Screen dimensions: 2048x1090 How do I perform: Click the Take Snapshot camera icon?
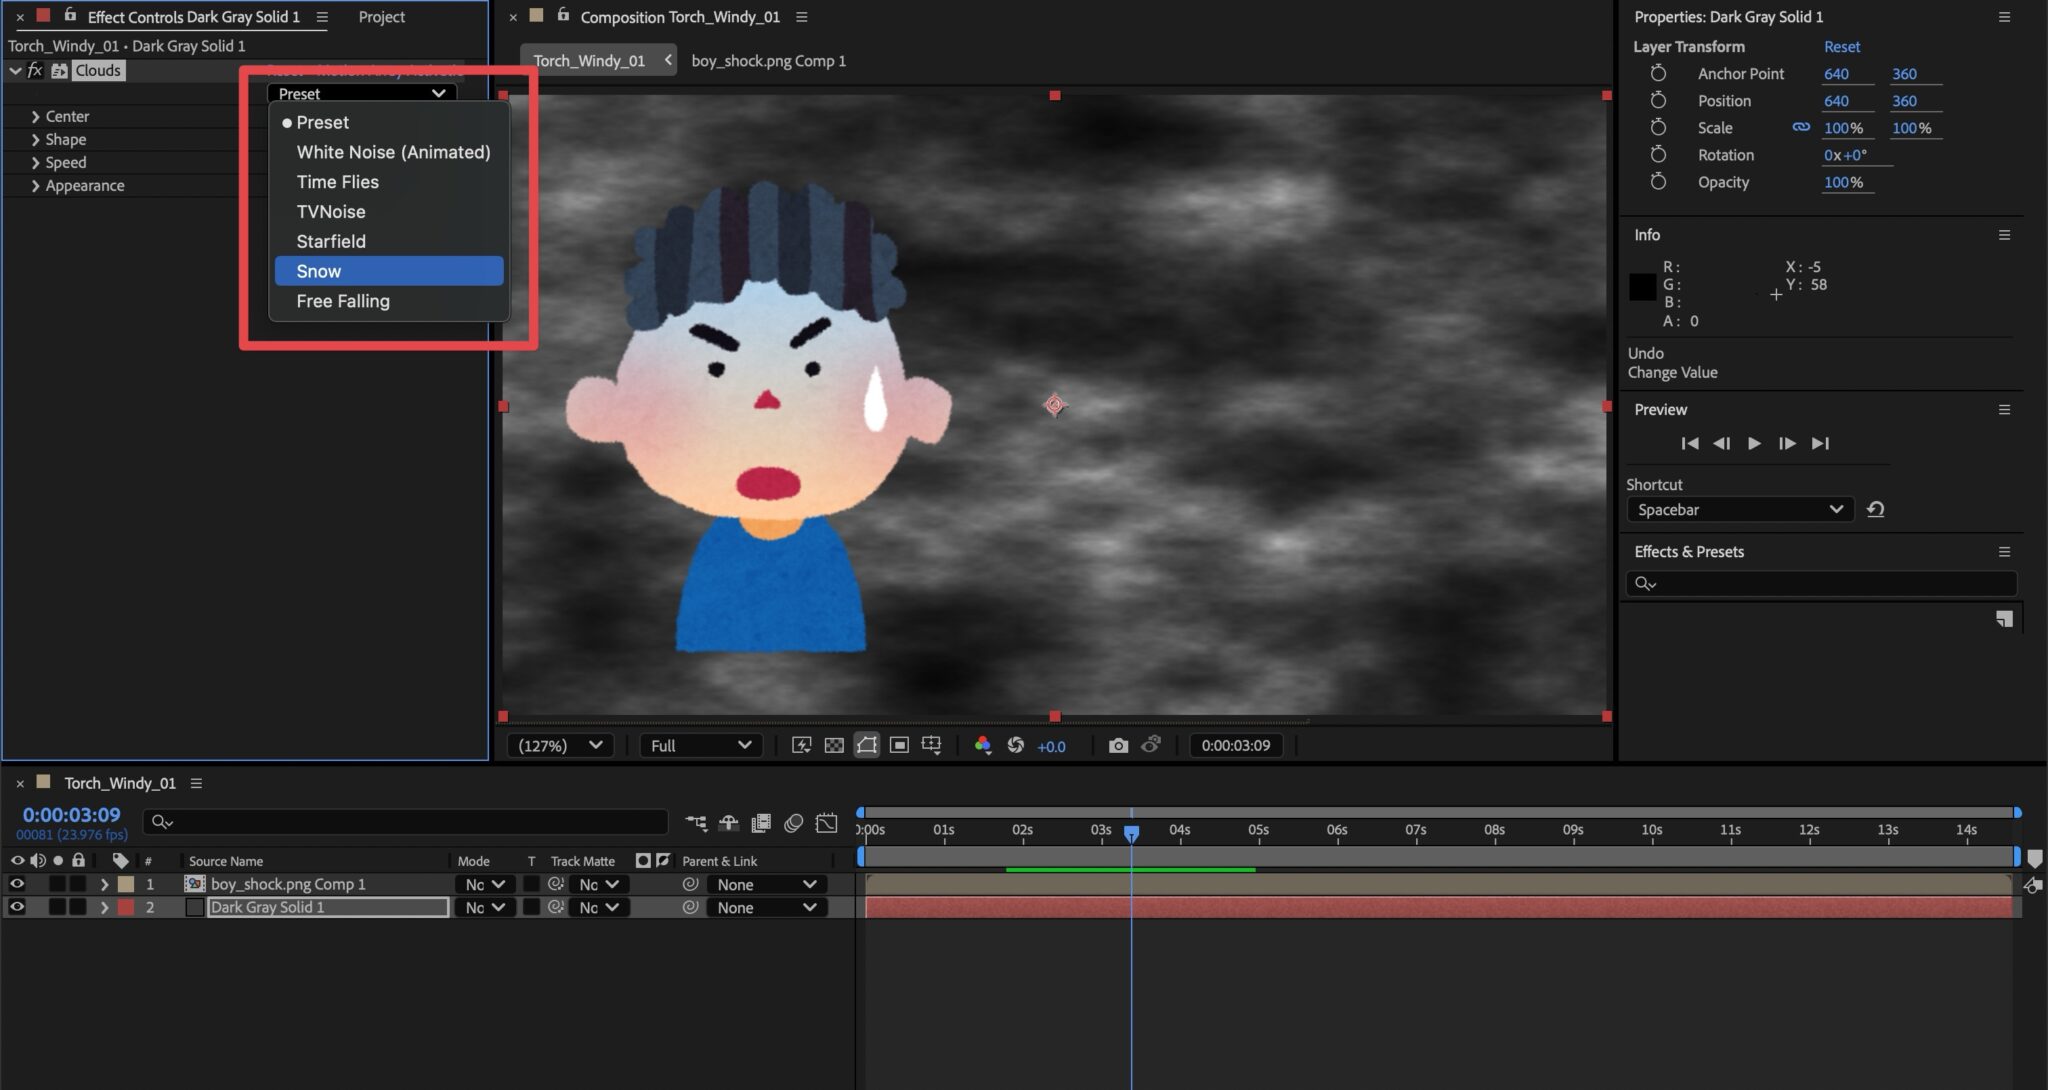pyautogui.click(x=1118, y=745)
